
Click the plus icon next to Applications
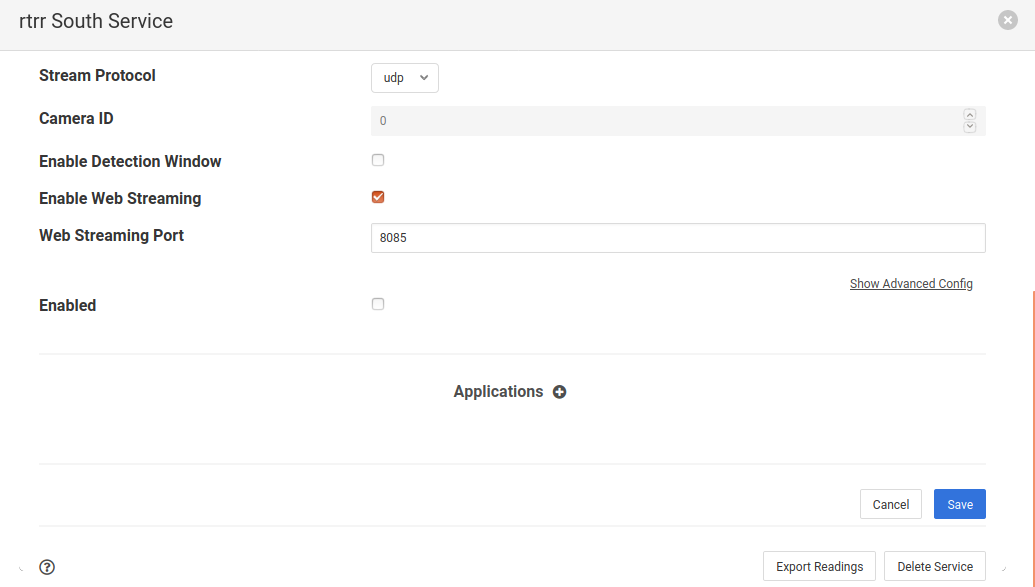(x=559, y=392)
